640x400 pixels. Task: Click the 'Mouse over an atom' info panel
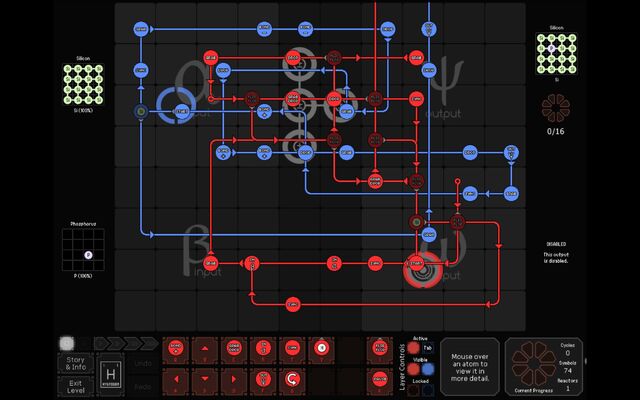click(x=470, y=367)
